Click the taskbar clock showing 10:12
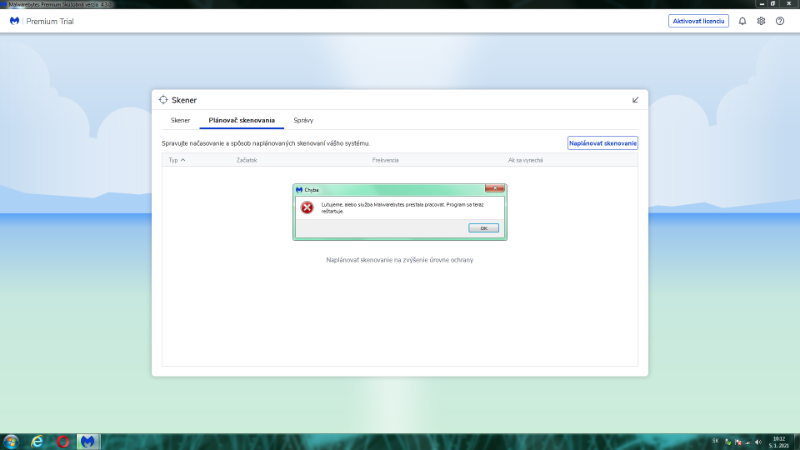This screenshot has width=800, height=450. click(779, 442)
